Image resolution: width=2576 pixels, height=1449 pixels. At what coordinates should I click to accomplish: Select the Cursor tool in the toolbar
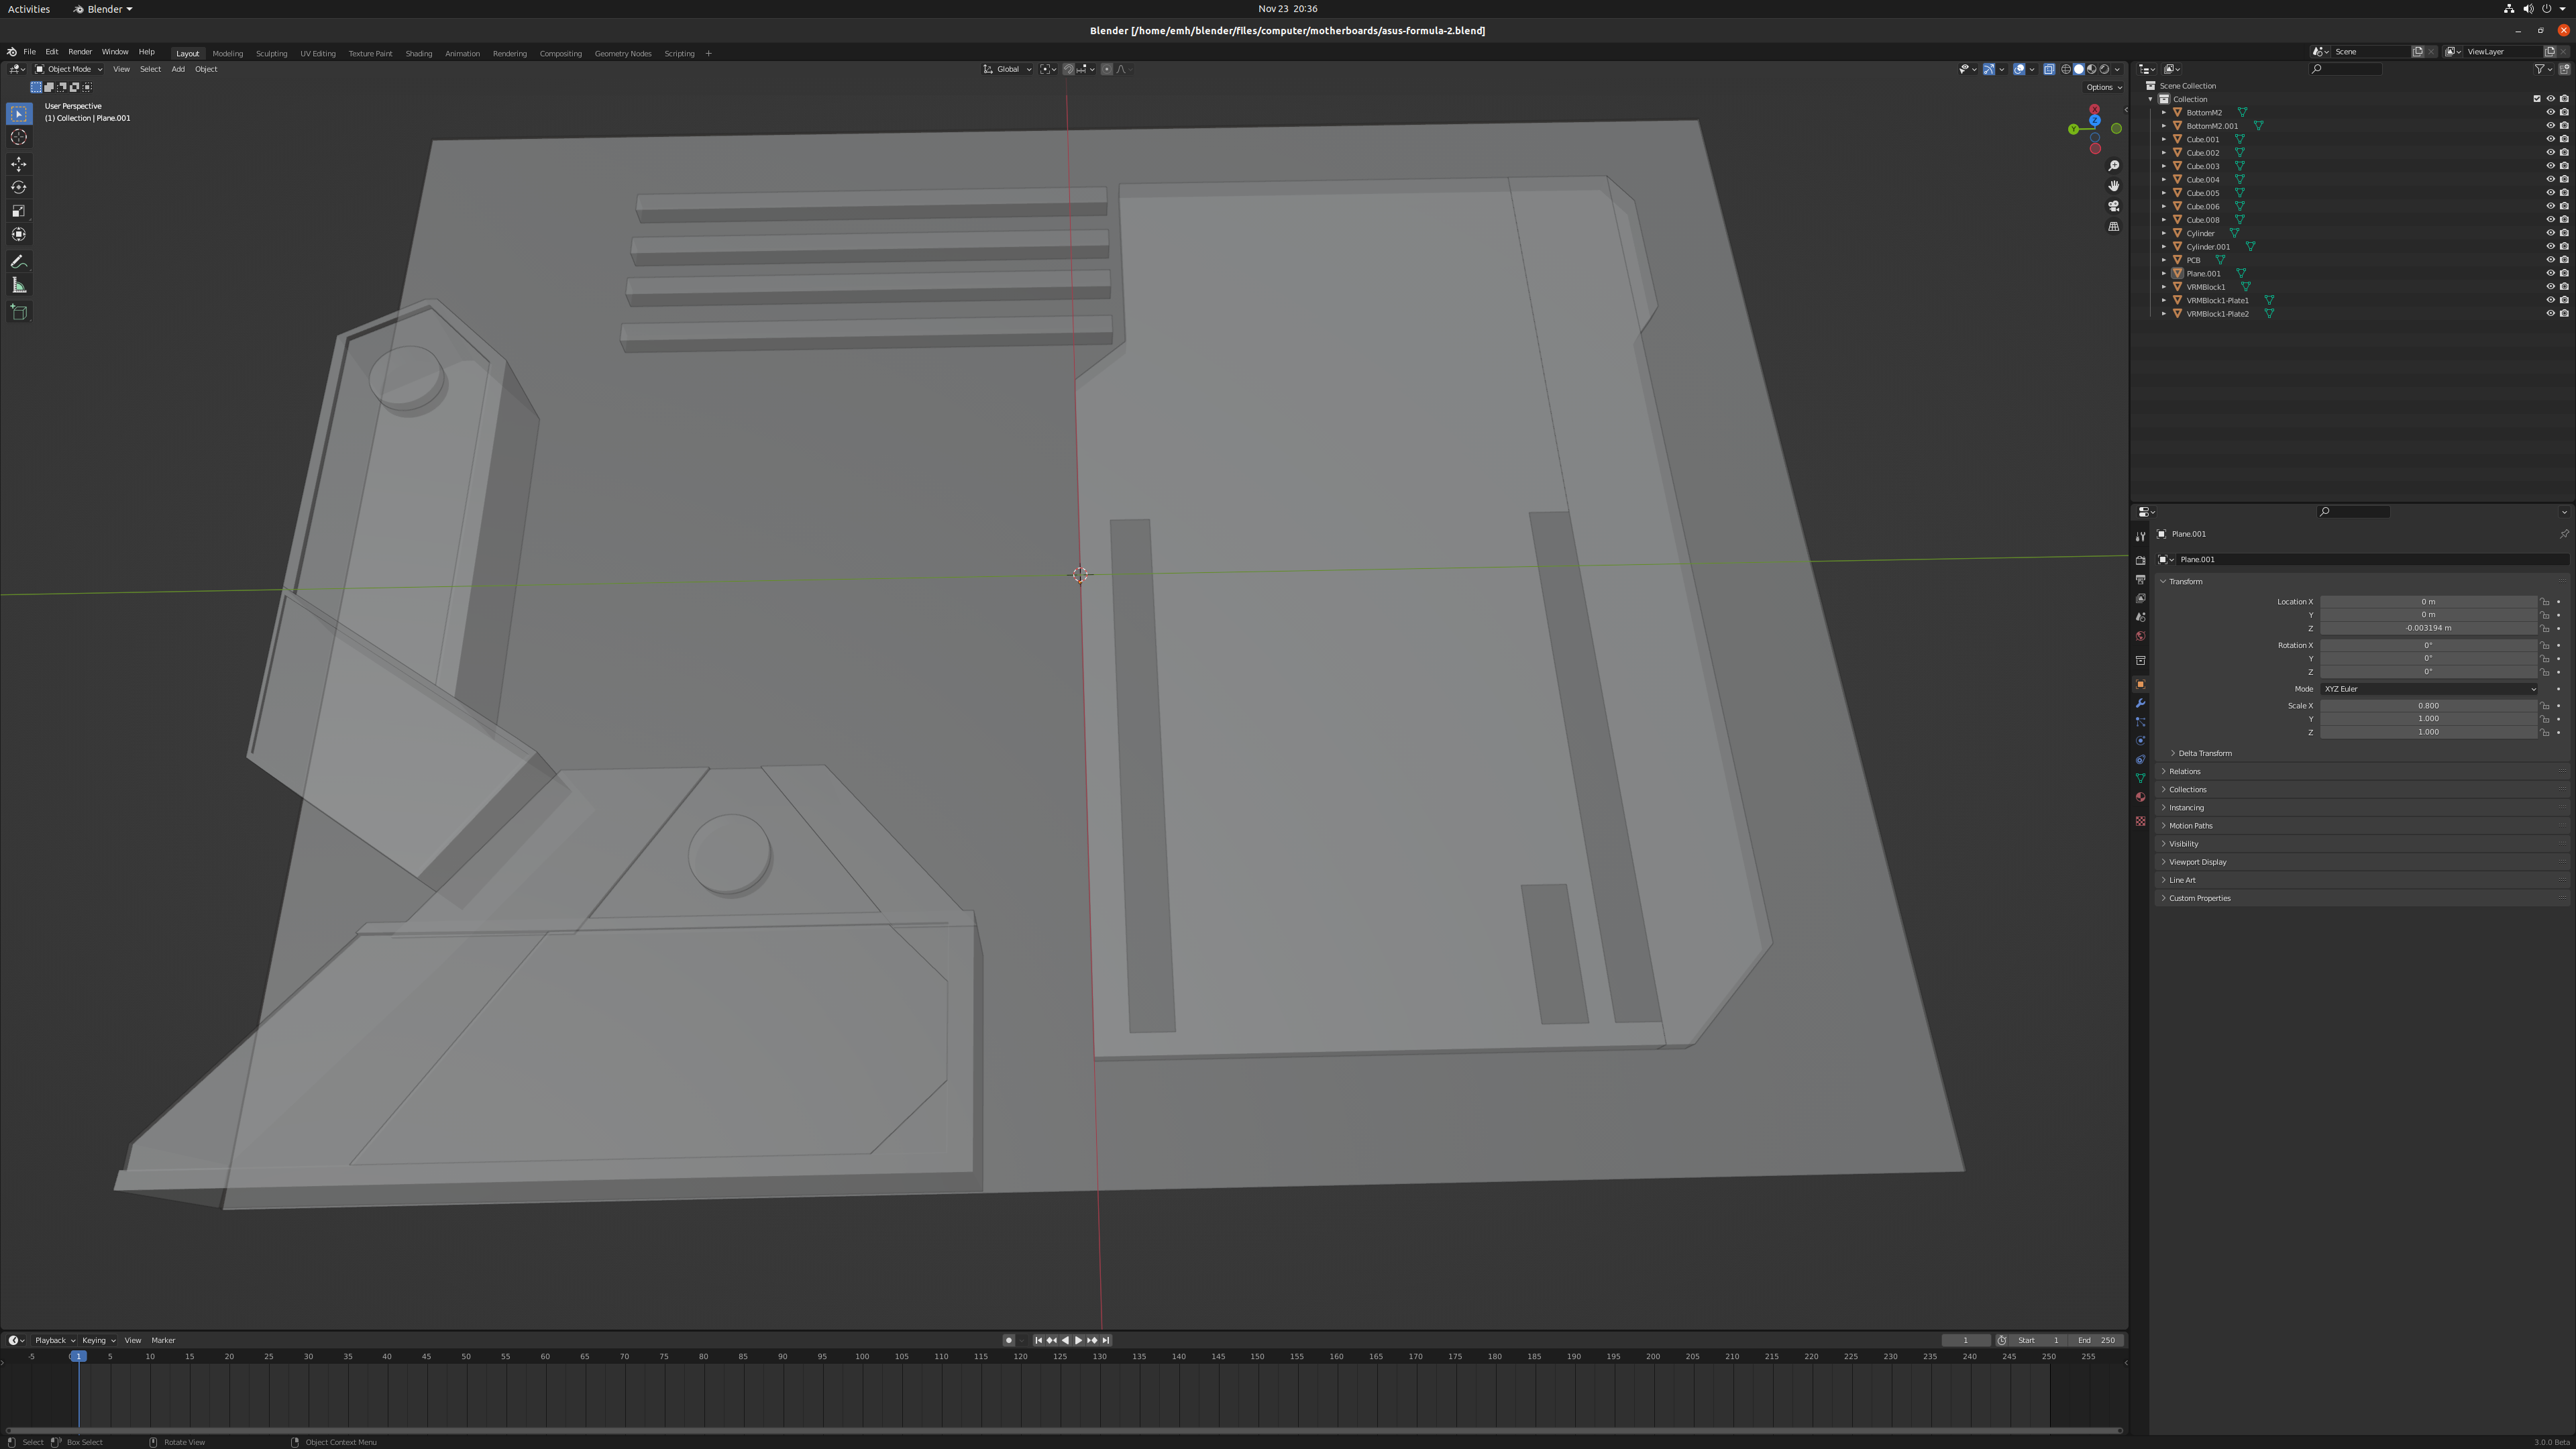19,137
